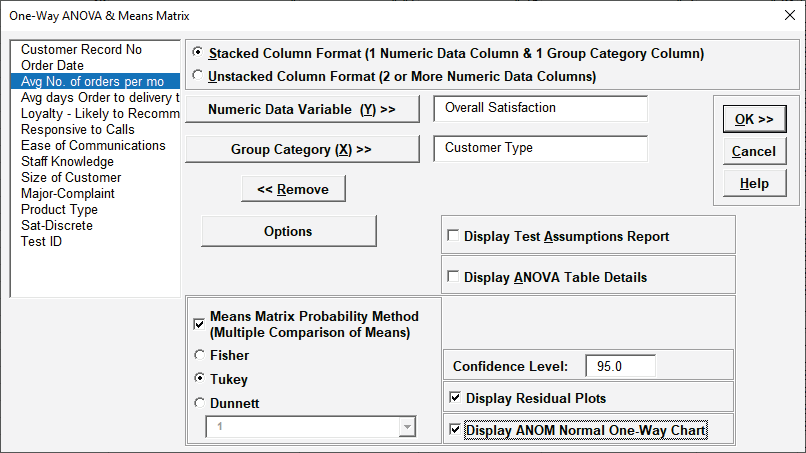Uncheck Means Matrix Probability Method checkbox
Screen dimensions: 806x453
(x=199, y=324)
